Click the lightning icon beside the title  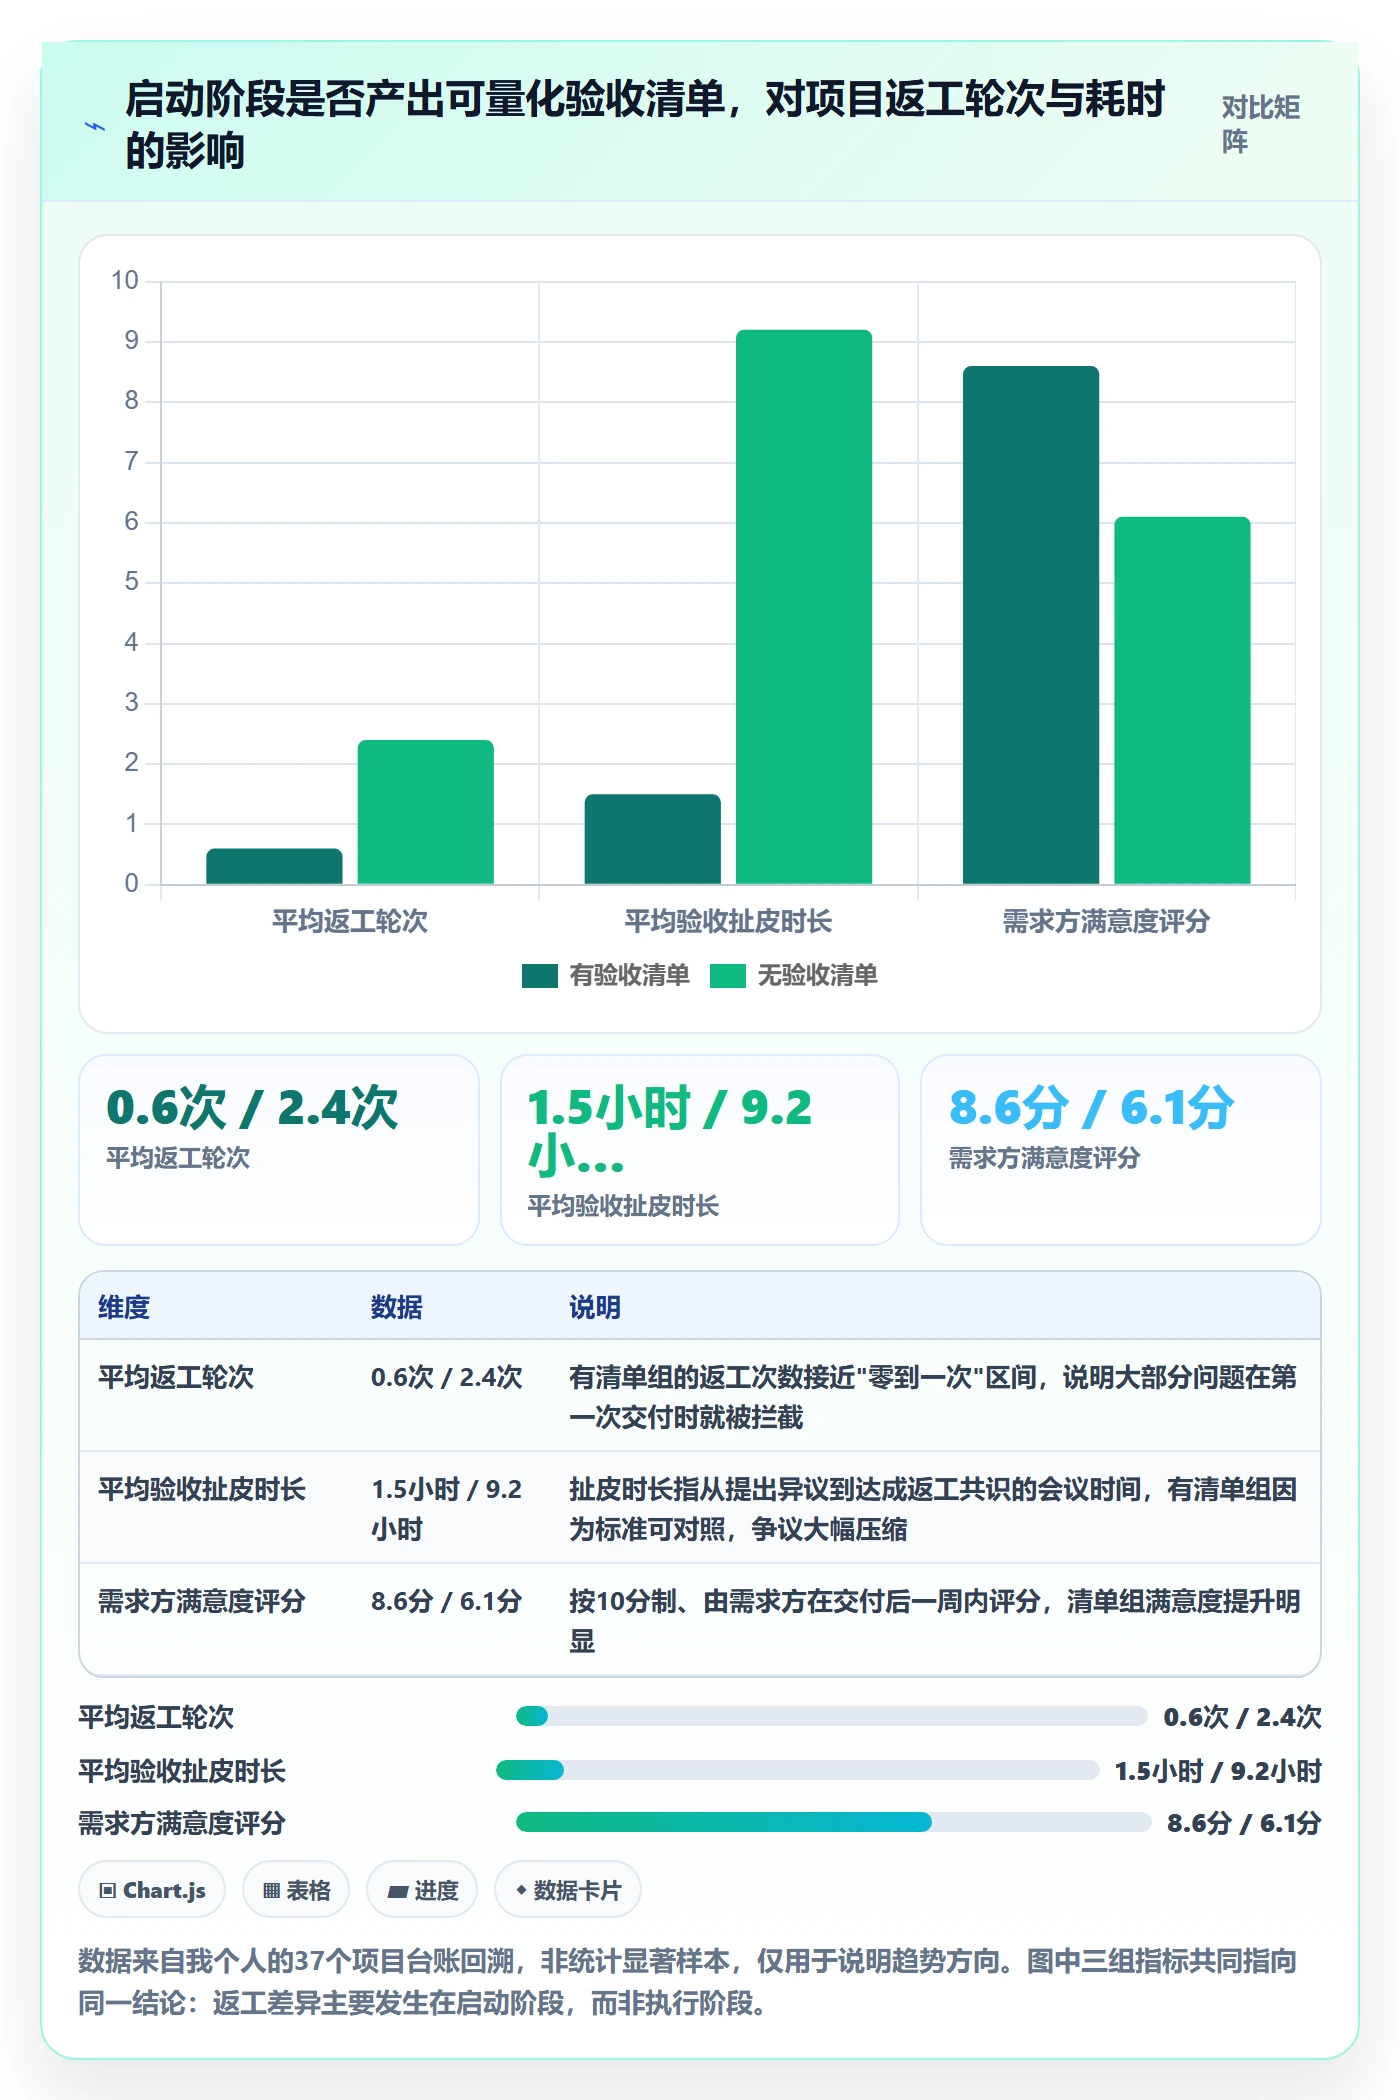95,126
